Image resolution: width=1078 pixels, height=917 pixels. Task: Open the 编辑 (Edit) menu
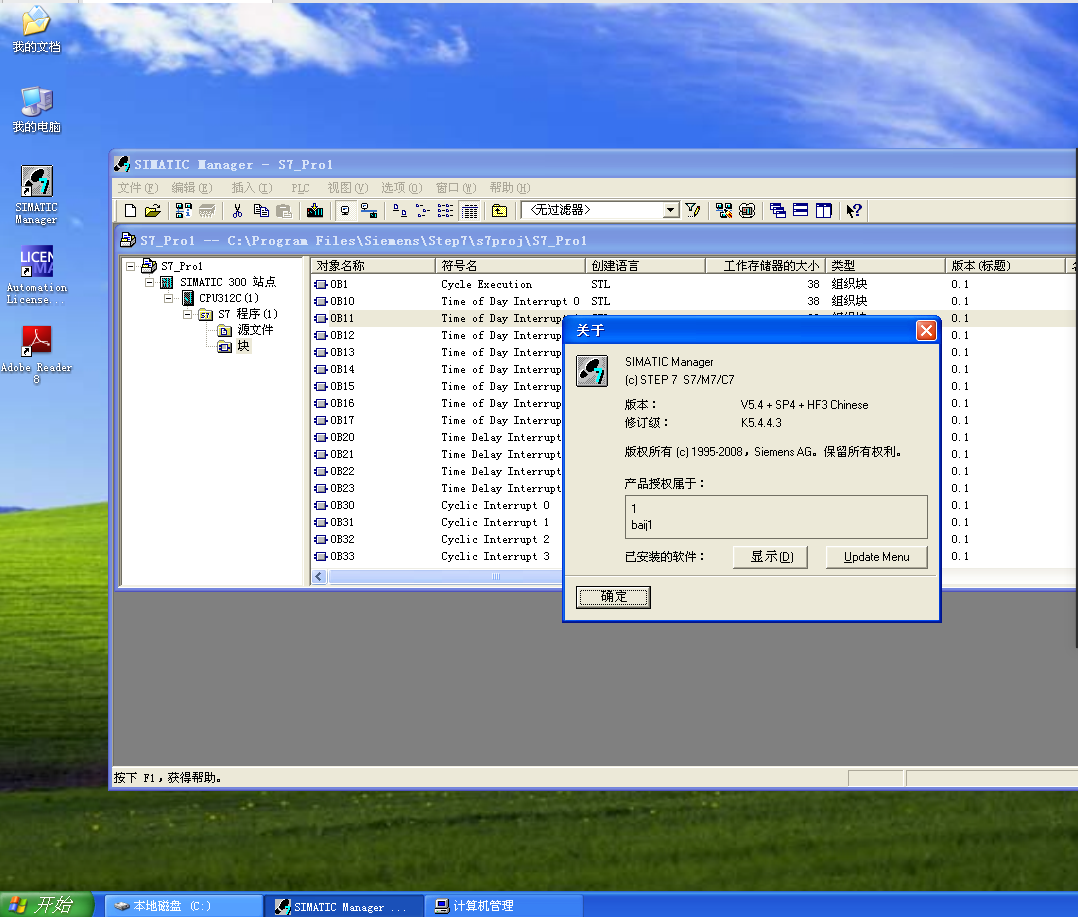tap(192, 188)
